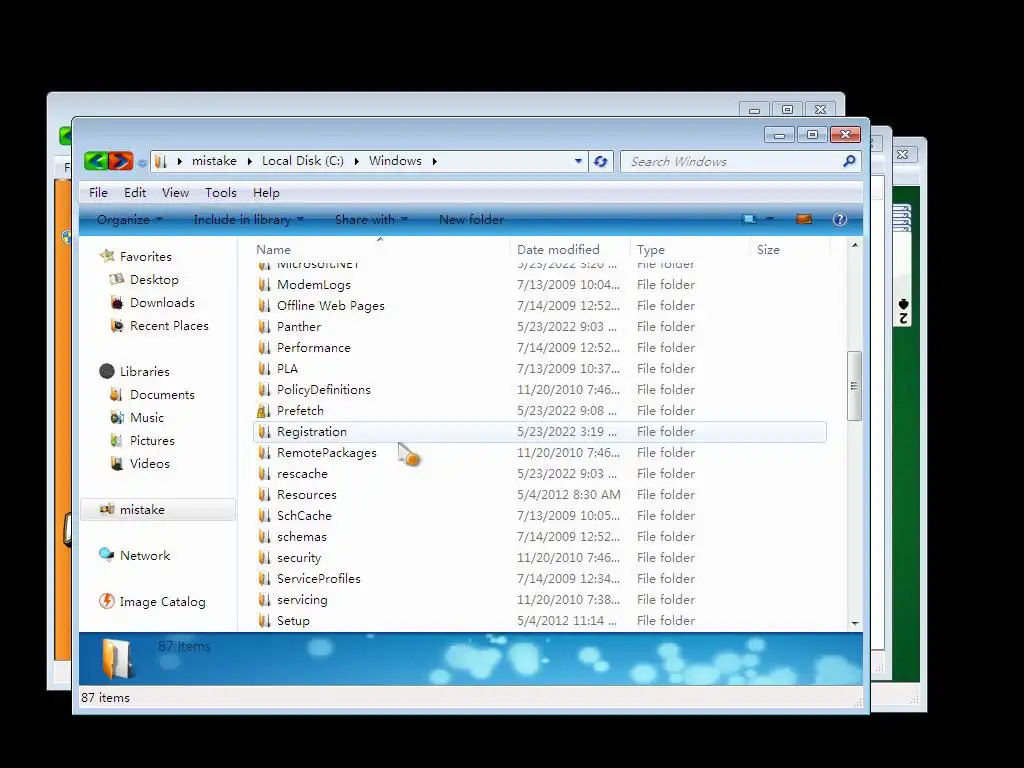Screen dimensions: 1024x768
Task: Open the Edit menu
Action: pos(135,193)
